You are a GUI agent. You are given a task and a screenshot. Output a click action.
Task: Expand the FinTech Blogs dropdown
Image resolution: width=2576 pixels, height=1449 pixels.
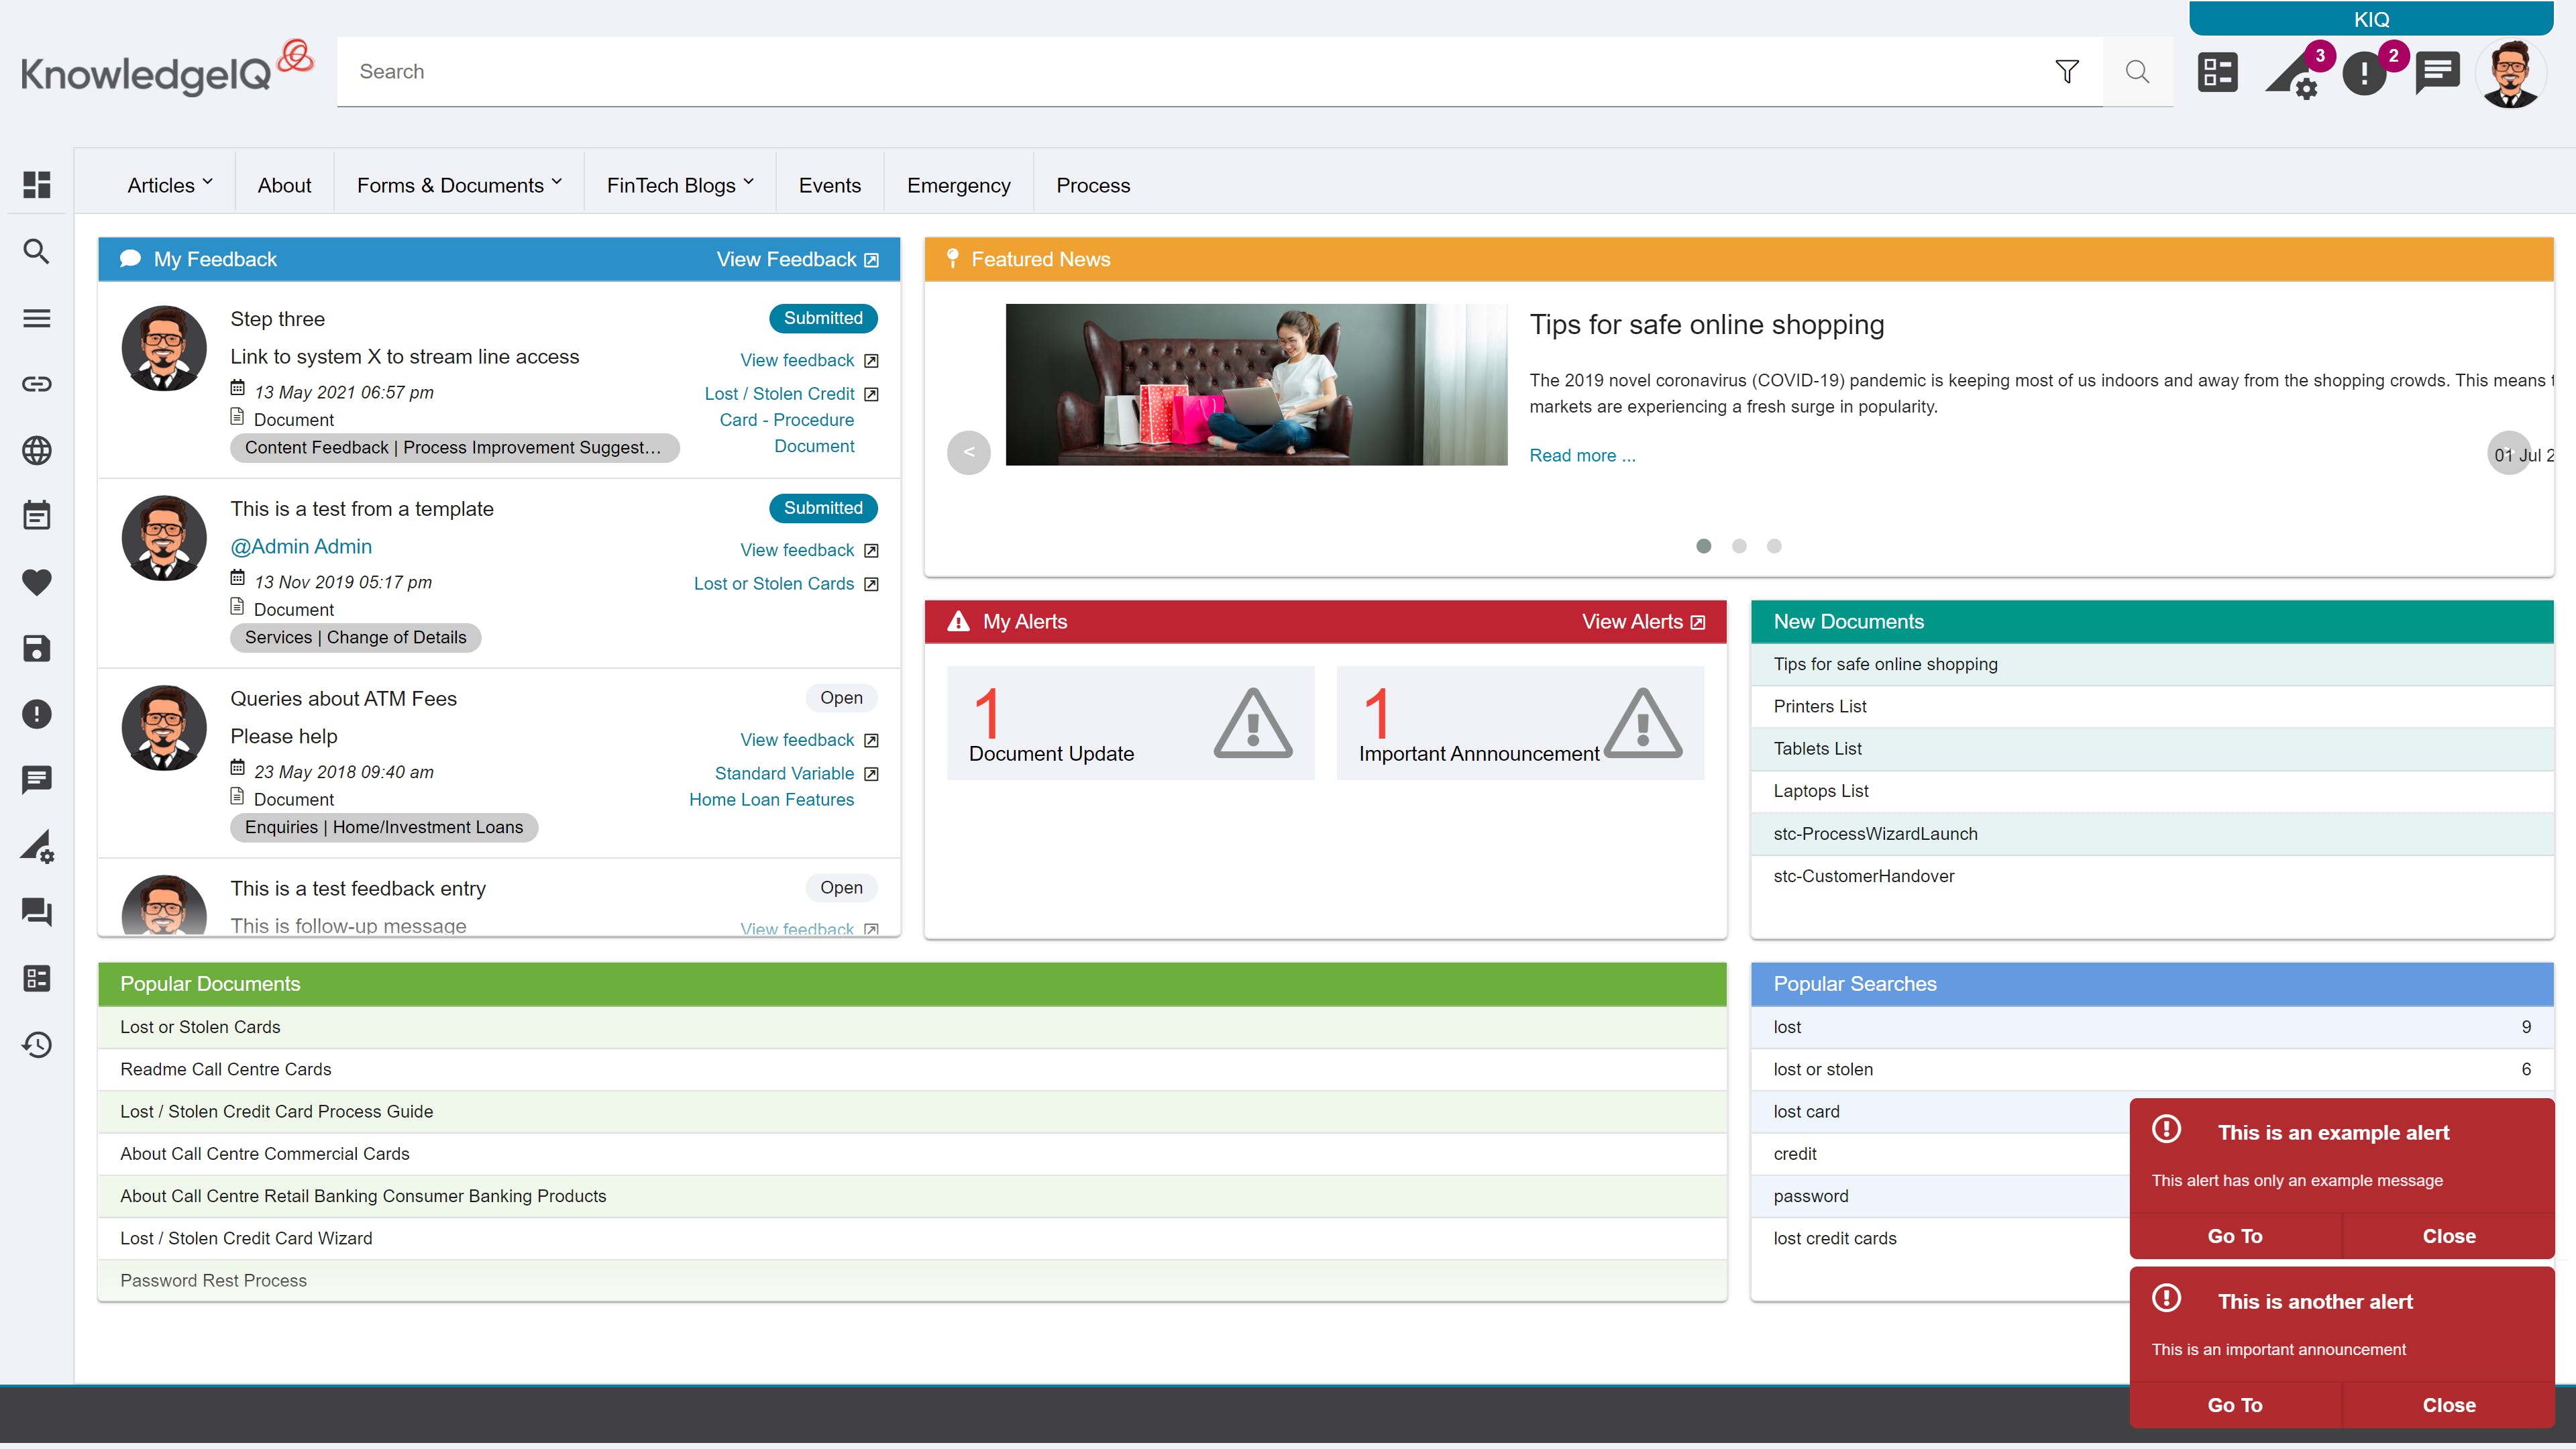680,185
